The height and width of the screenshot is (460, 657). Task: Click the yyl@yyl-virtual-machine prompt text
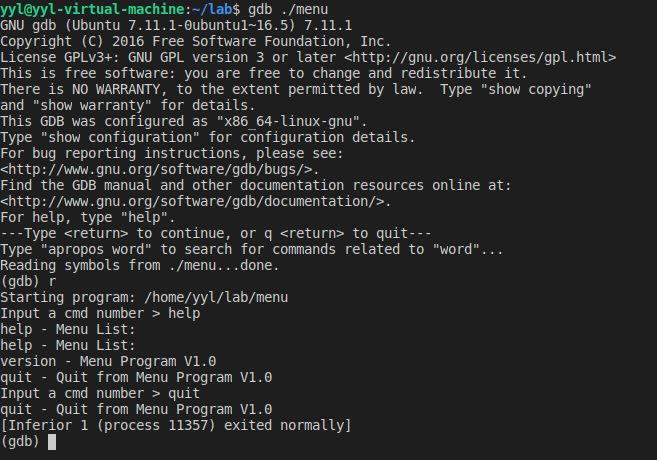[80, 9]
